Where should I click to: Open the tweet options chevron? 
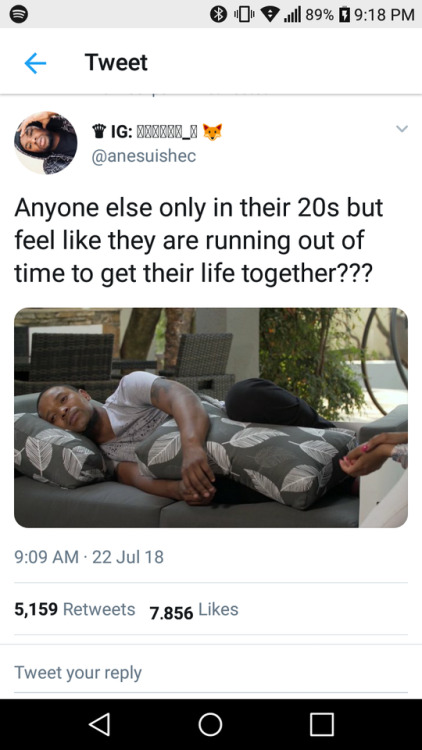(402, 129)
